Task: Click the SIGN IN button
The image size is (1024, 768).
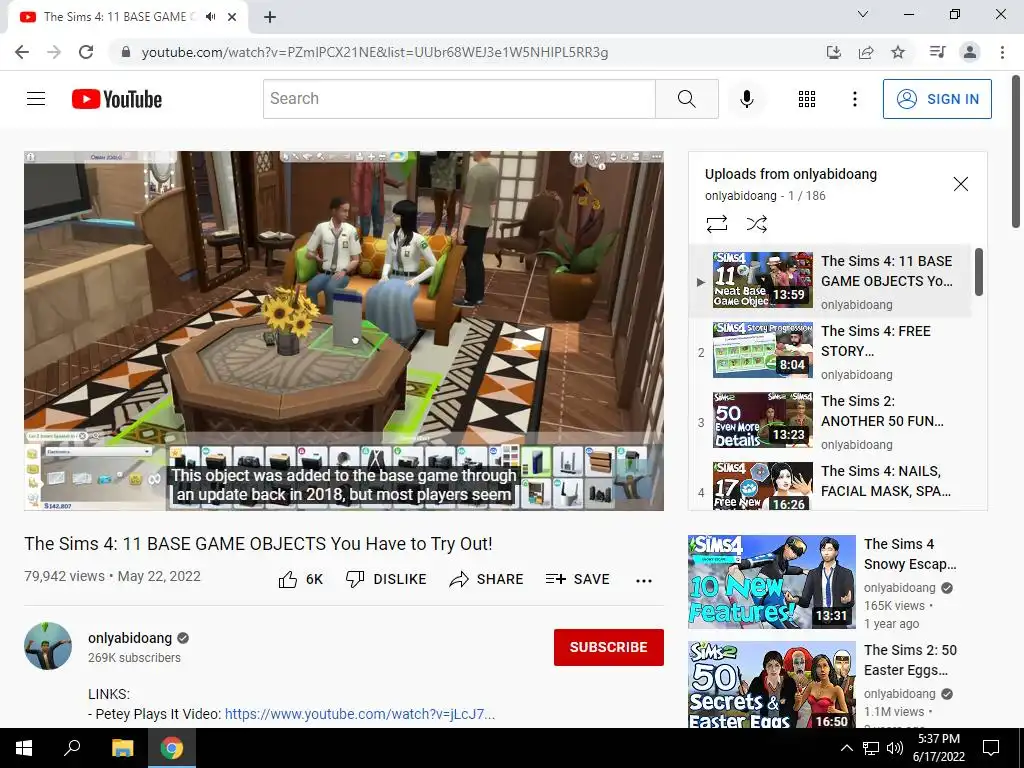Action: [936, 99]
